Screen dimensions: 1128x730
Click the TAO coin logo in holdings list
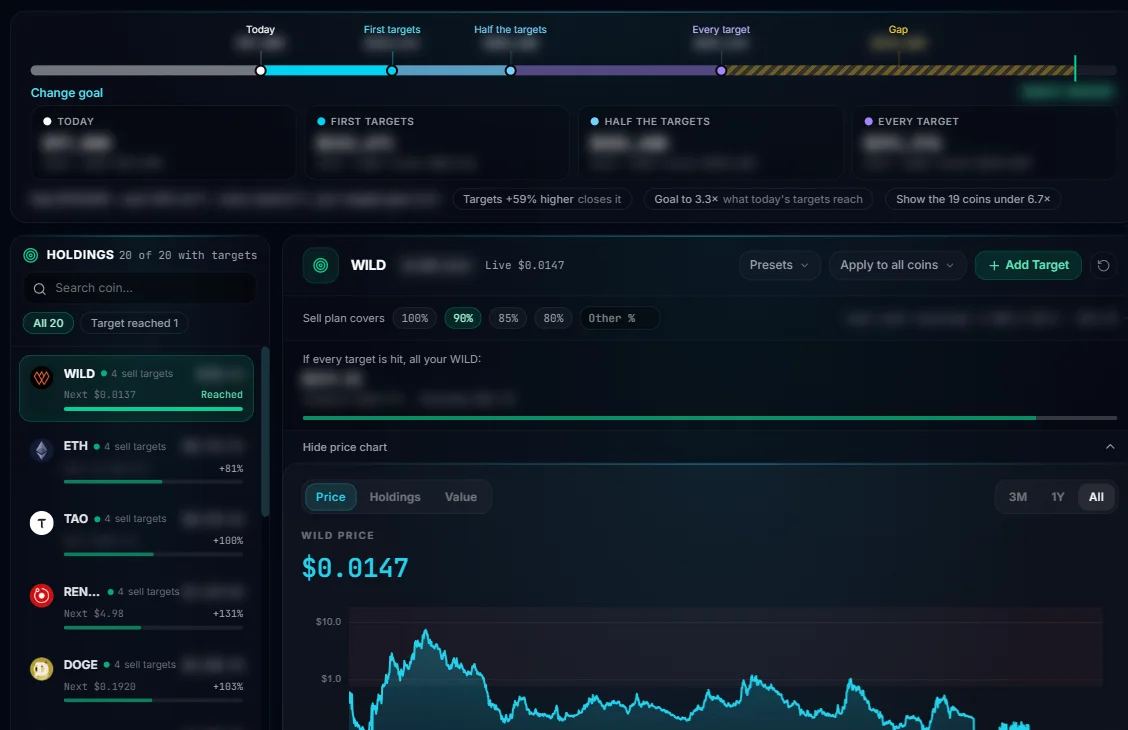click(42, 523)
